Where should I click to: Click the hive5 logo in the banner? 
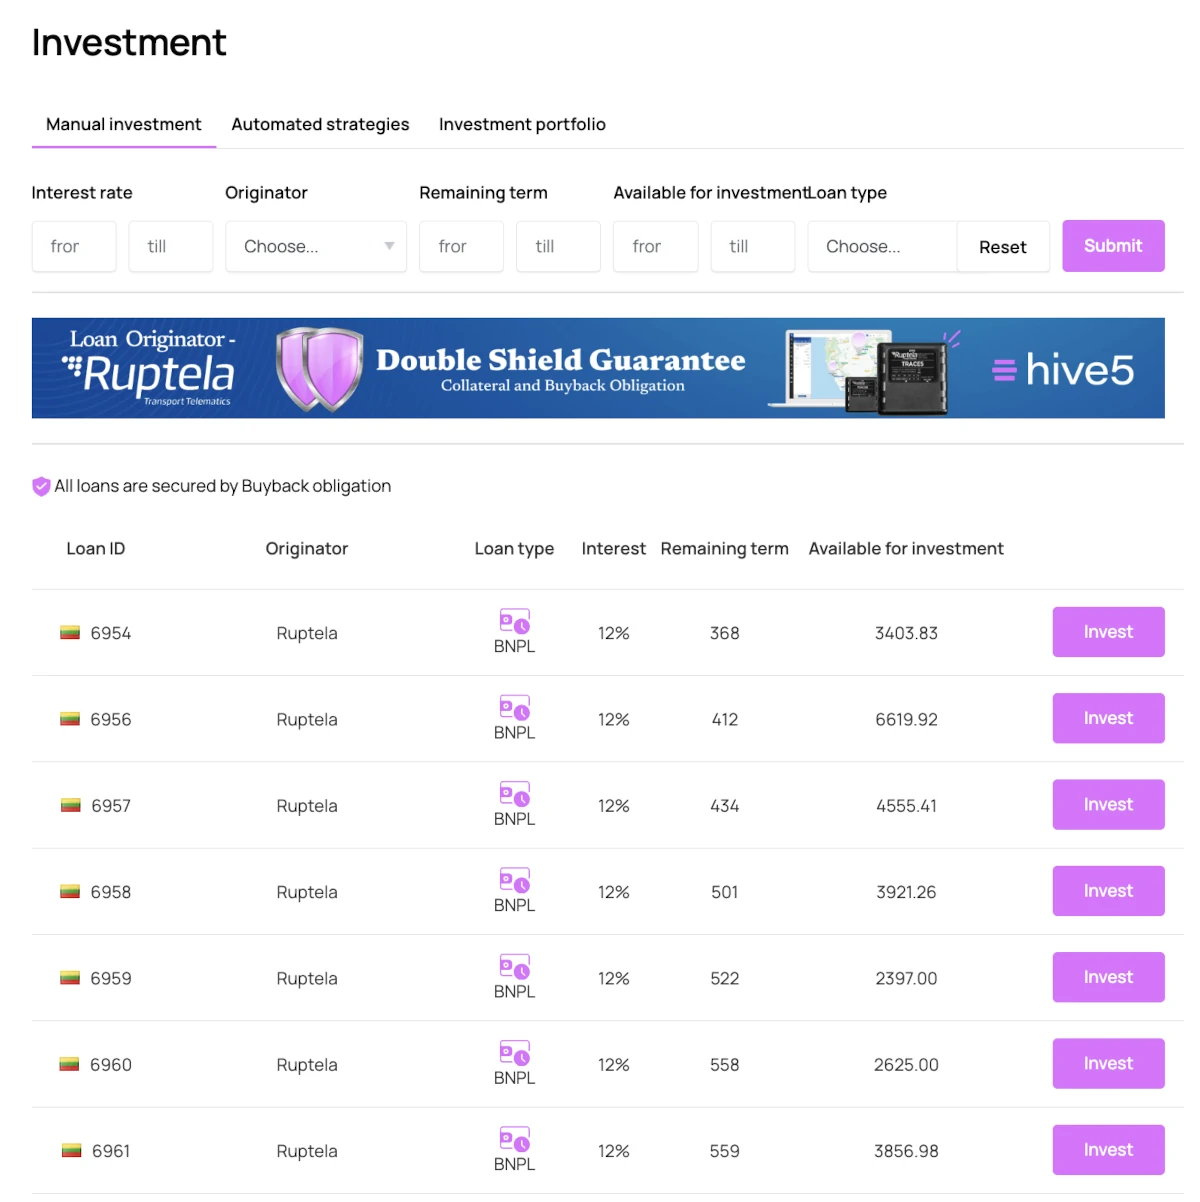(x=1063, y=370)
